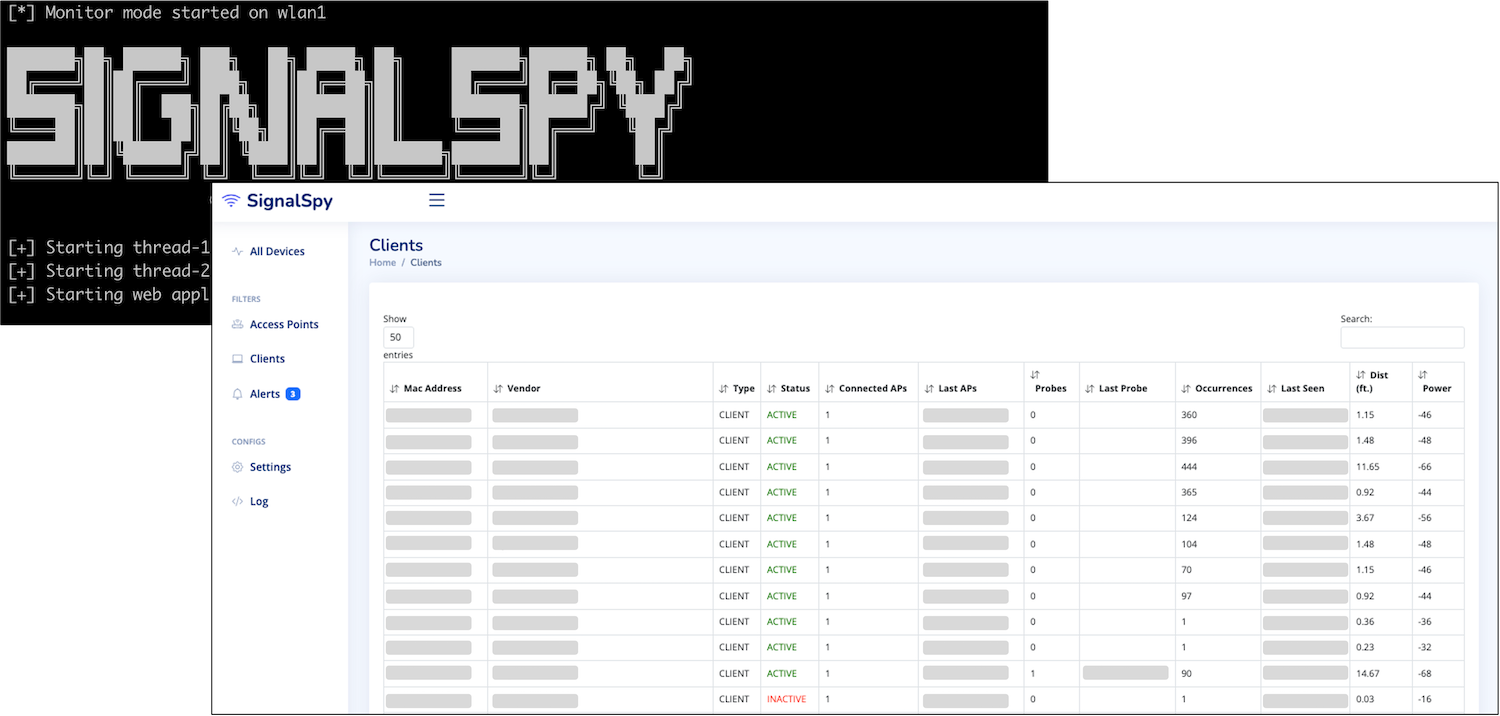Viewport: 1500px width, 716px height.
Task: Click the Access Points router icon
Action: [237, 325]
